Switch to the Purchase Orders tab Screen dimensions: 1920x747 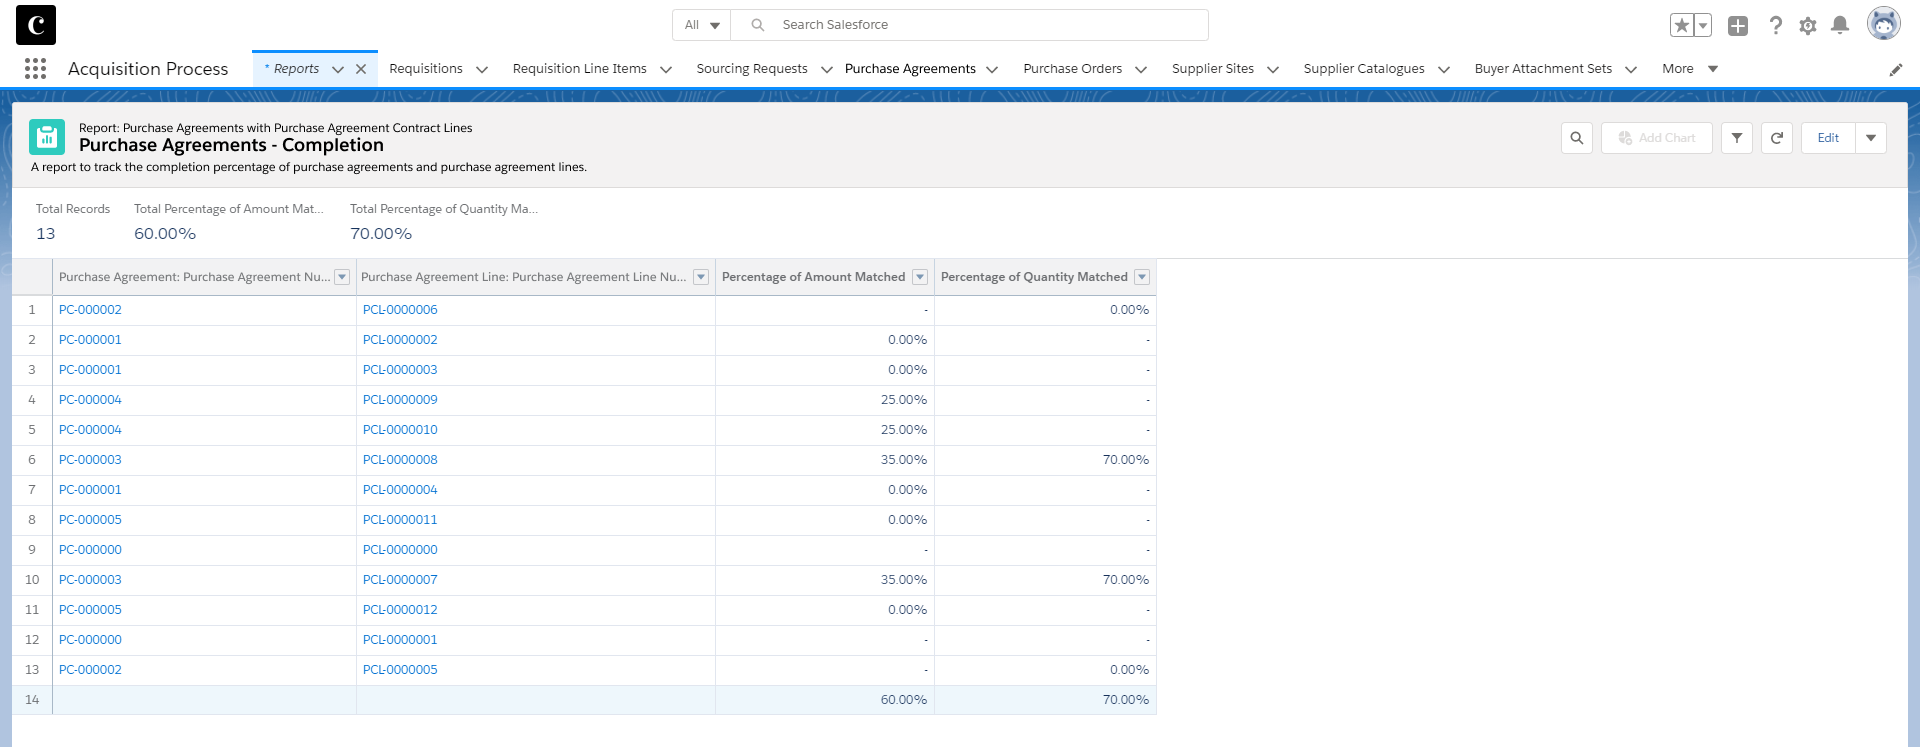[1072, 69]
